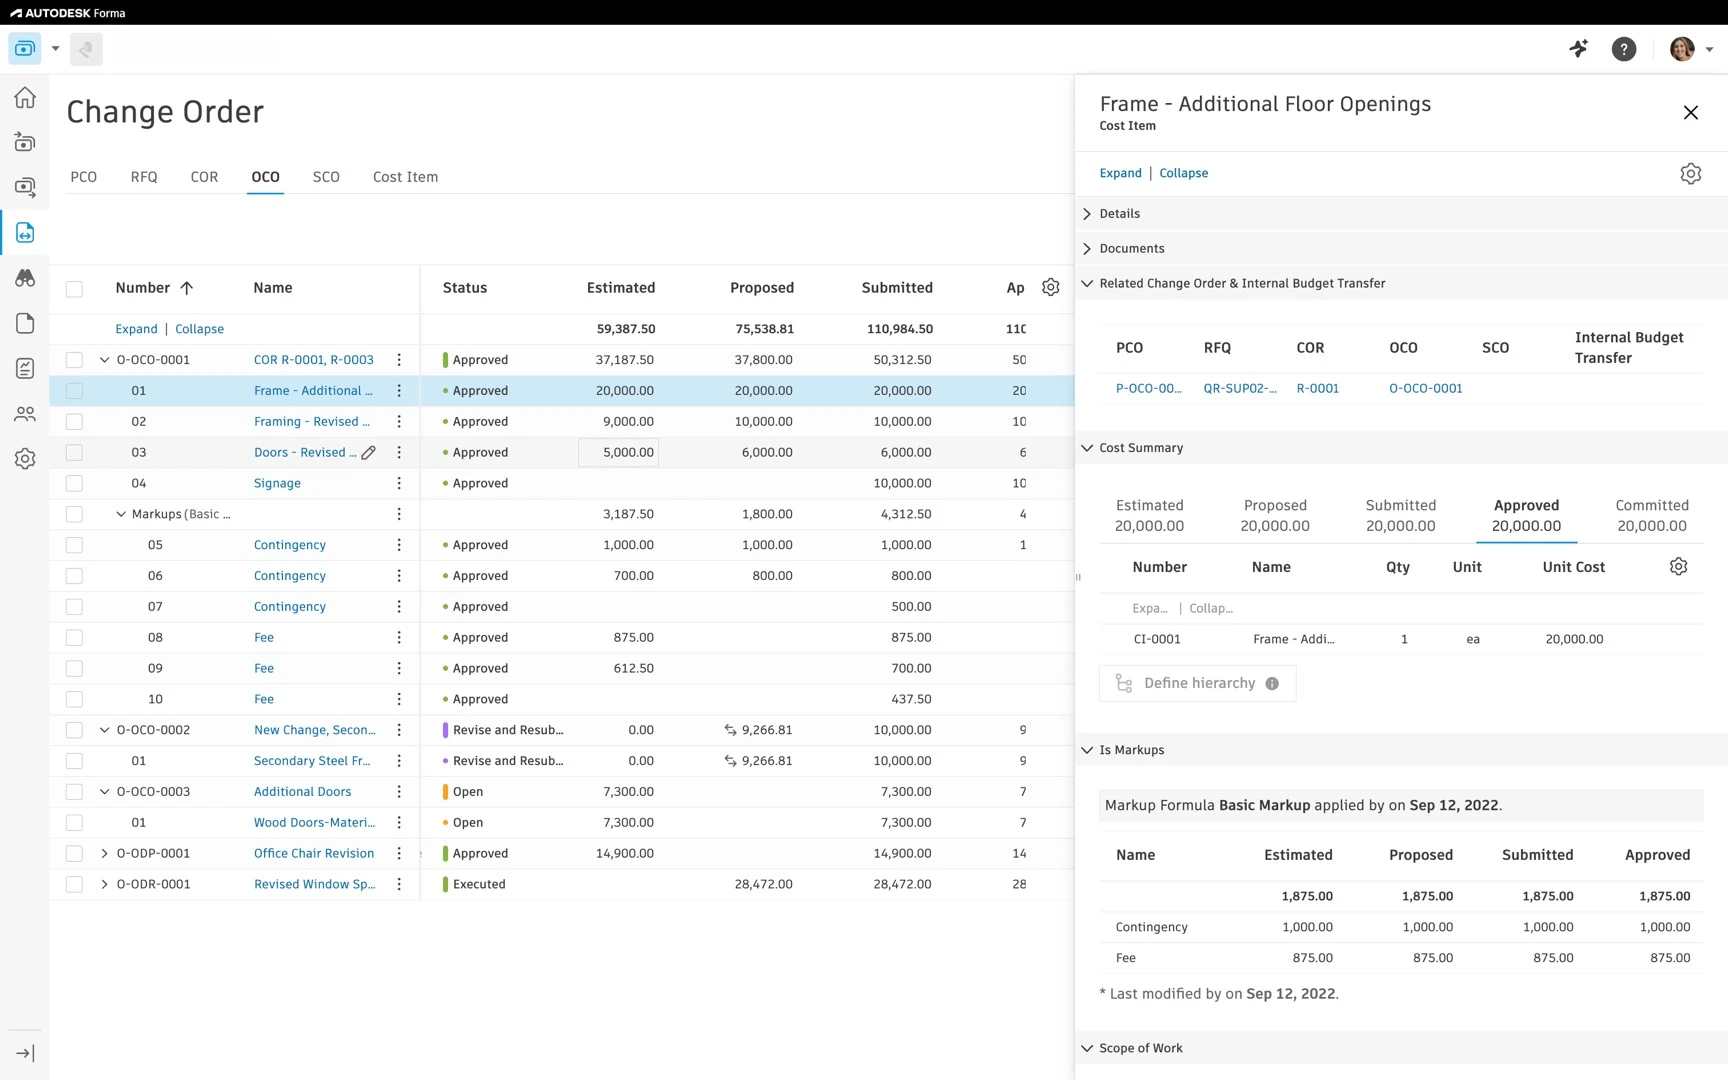Open the Members people icon in sidebar

(25, 413)
